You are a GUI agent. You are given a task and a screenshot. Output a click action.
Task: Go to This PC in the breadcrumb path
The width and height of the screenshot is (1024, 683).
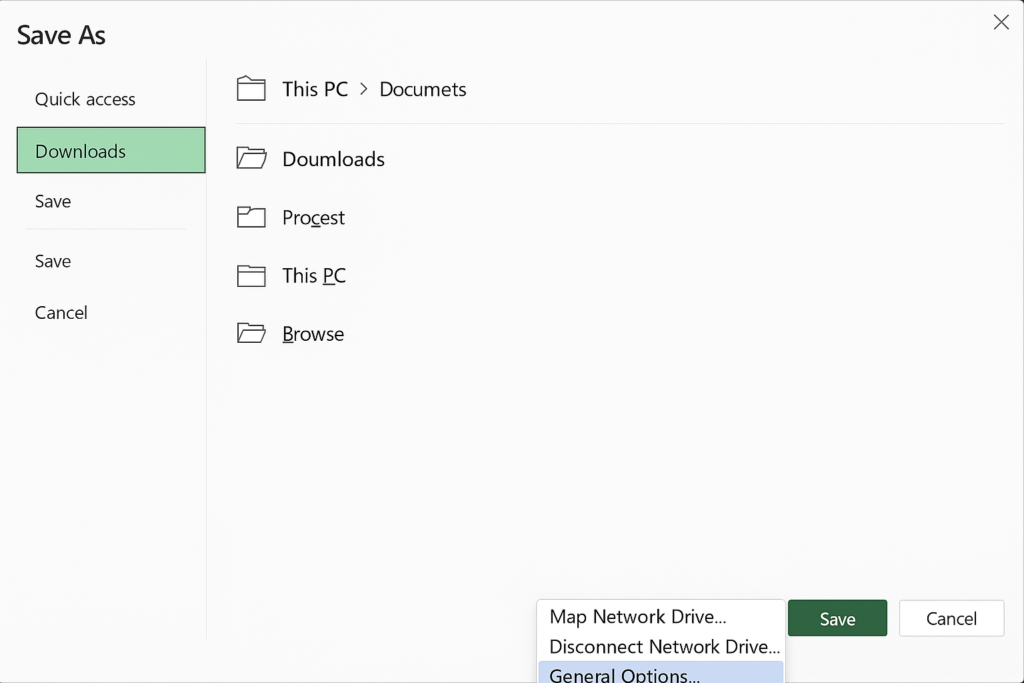315,89
